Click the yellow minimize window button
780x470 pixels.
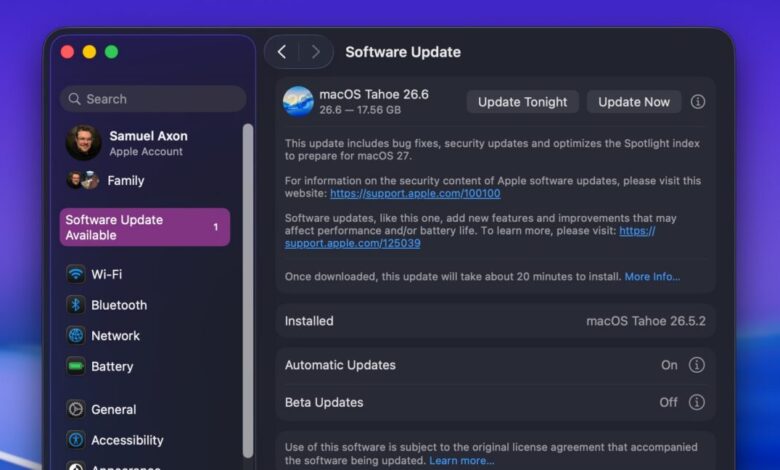90,52
